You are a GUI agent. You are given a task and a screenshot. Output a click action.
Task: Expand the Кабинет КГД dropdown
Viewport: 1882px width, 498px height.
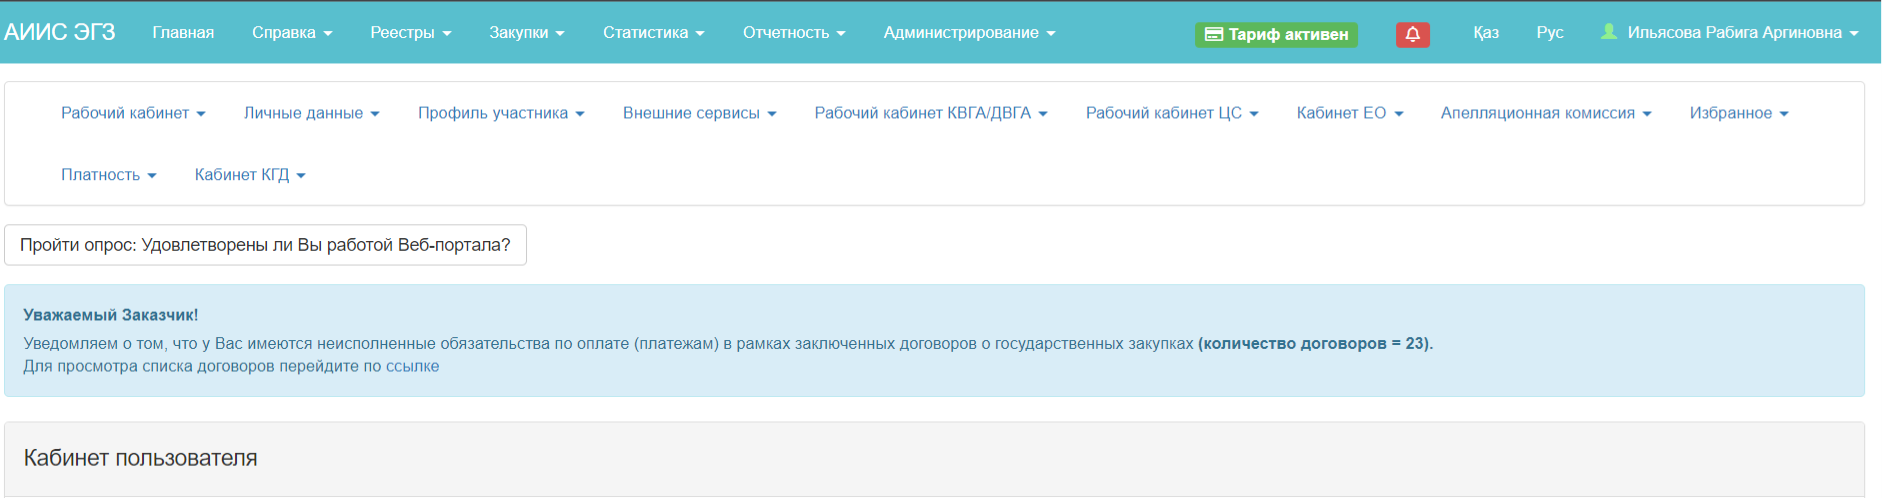coord(250,175)
